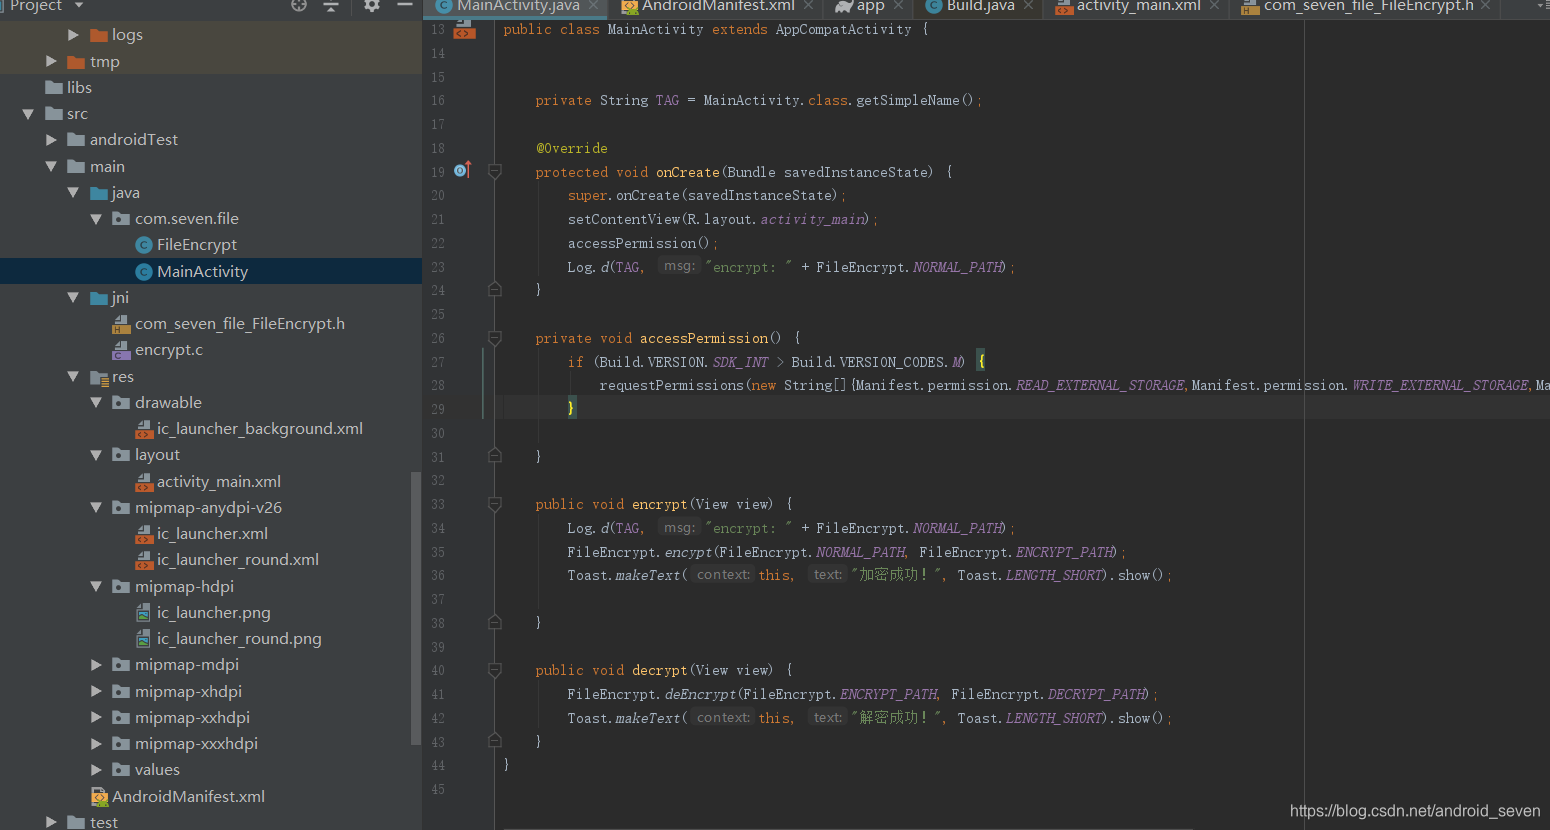1550x830 pixels.
Task: Fold the accessPermission method on line 26
Action: pyautogui.click(x=495, y=338)
